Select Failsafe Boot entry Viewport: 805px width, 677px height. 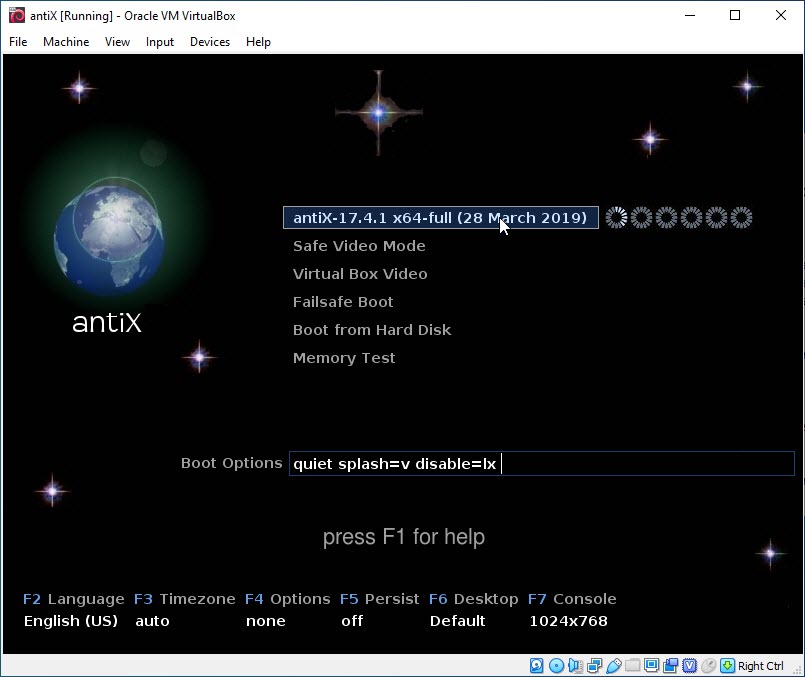pos(343,302)
